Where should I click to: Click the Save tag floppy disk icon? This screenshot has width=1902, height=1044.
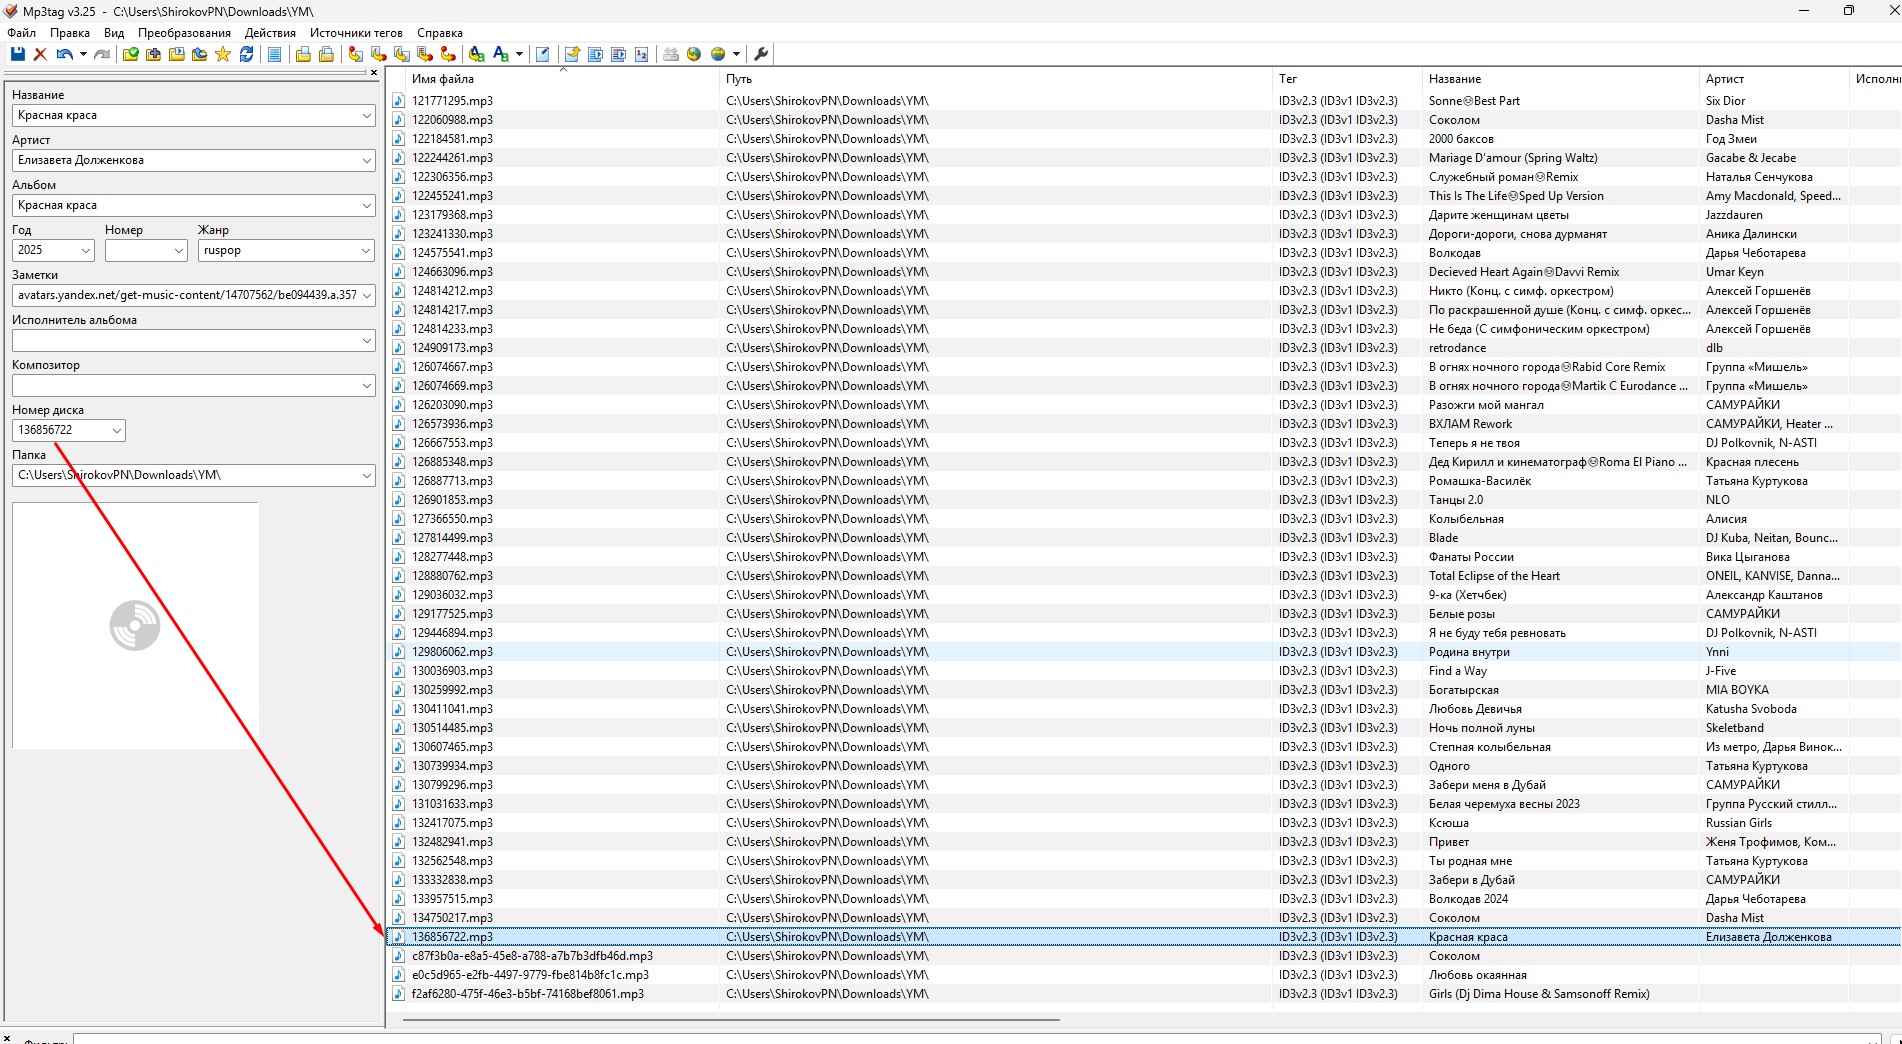(x=18, y=54)
